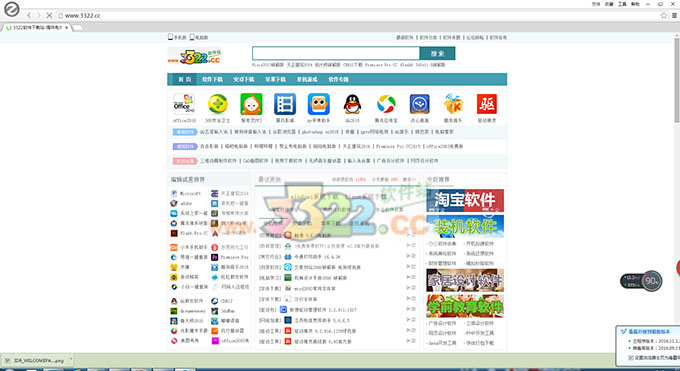Click the page vertical scrollbar thumb
Screen dimensions: 680x371
677,80
